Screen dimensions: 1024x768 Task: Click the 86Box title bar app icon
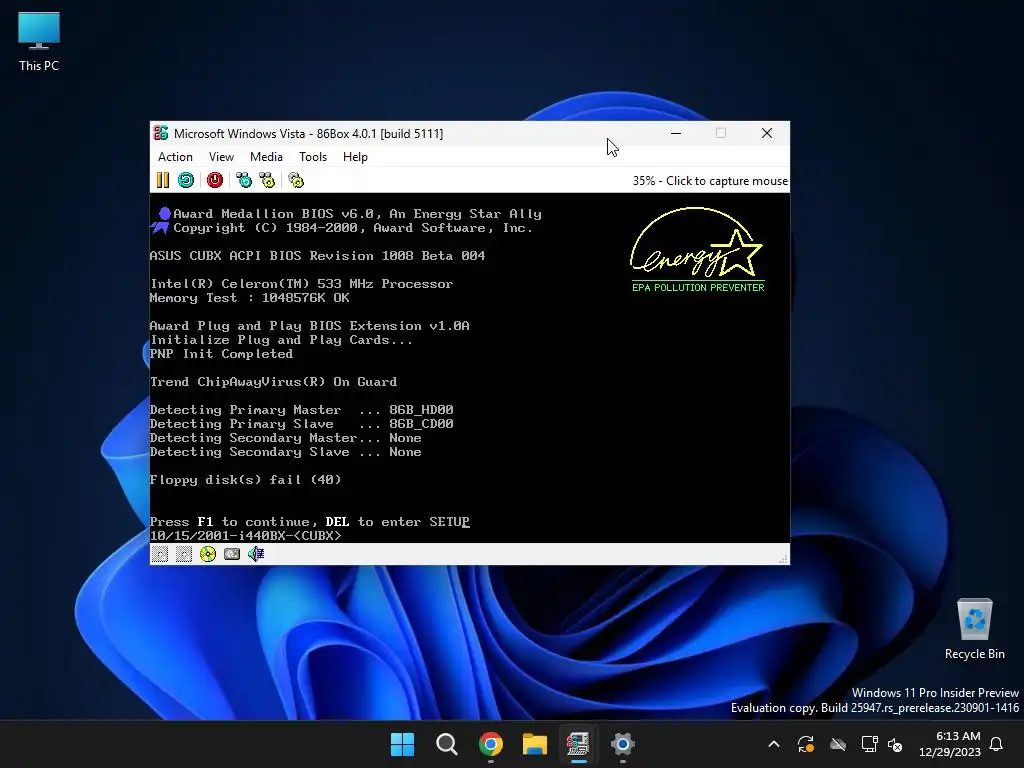tap(161, 133)
